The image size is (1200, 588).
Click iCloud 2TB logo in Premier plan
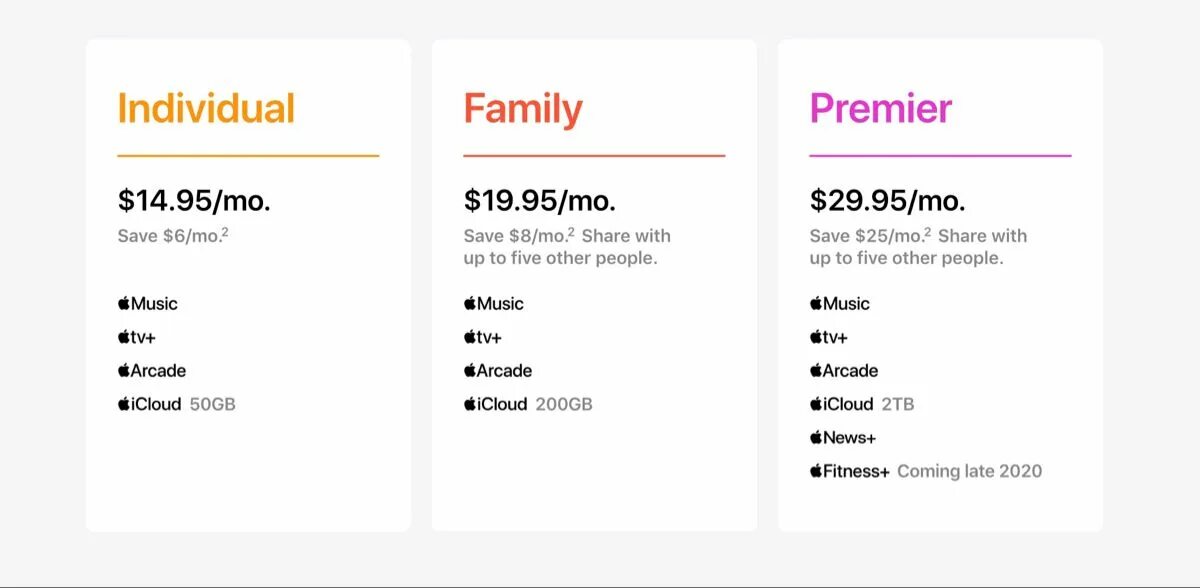tap(842, 404)
